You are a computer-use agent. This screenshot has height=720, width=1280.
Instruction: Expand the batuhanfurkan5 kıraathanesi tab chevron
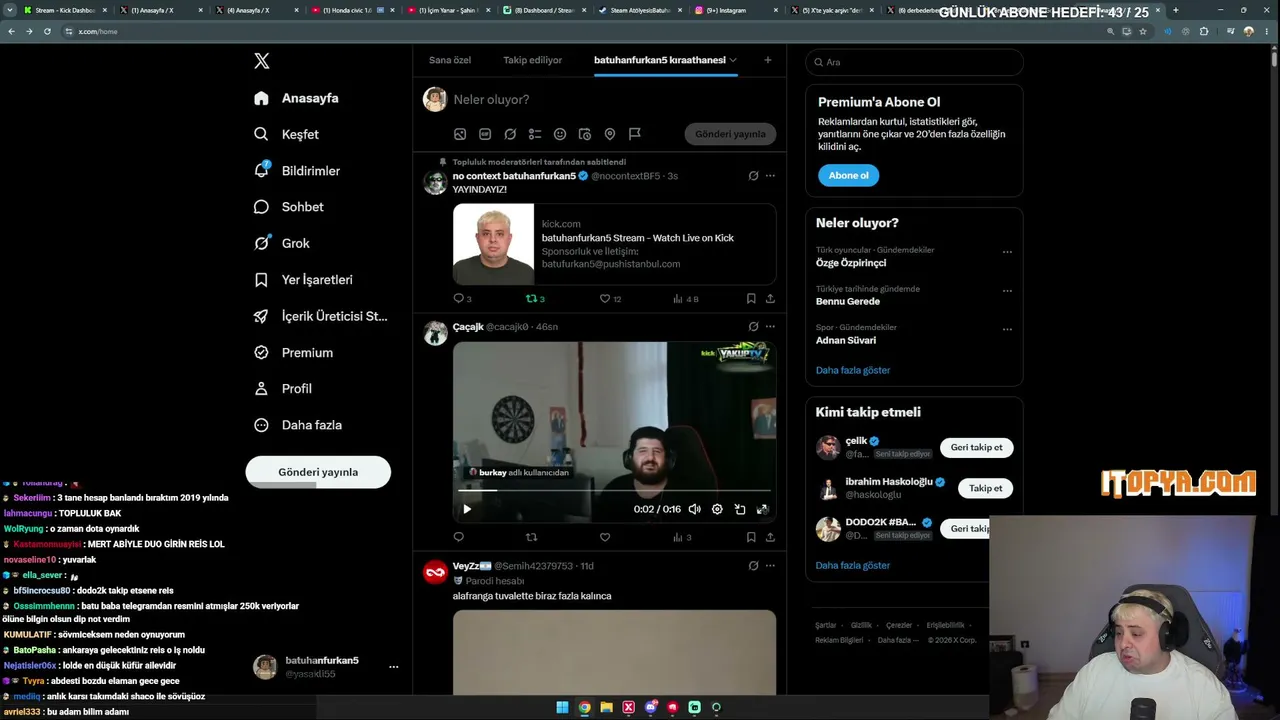733,60
